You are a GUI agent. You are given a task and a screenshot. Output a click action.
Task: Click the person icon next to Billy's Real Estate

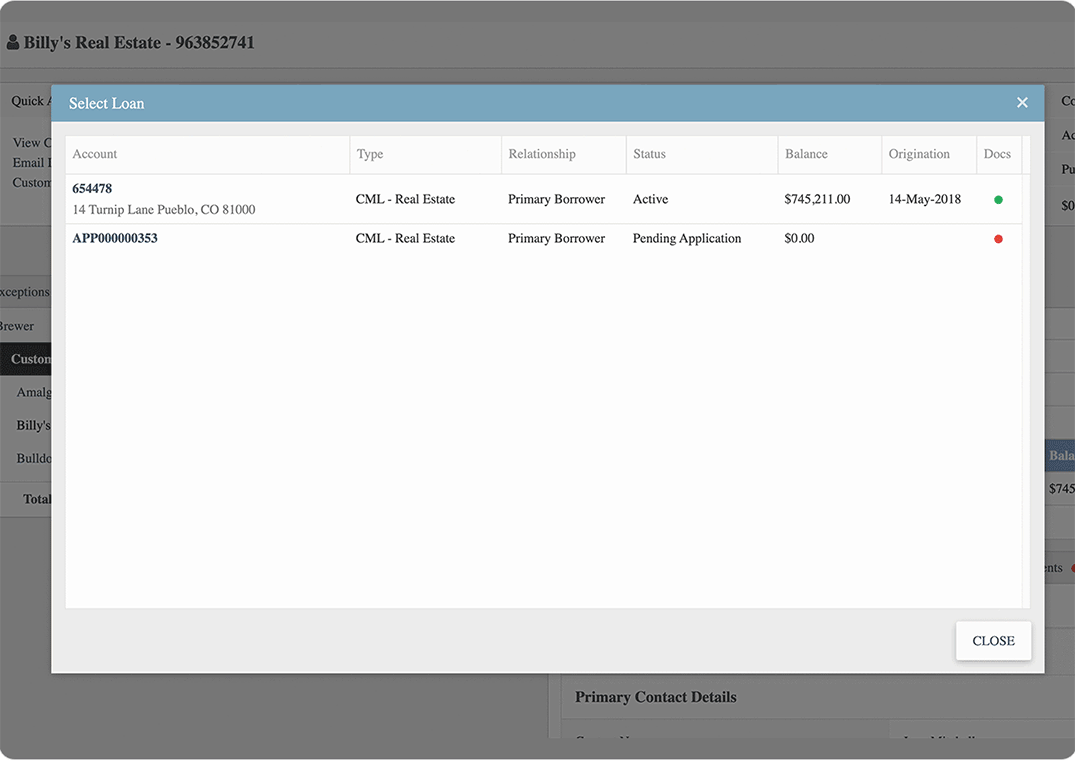tap(12, 42)
